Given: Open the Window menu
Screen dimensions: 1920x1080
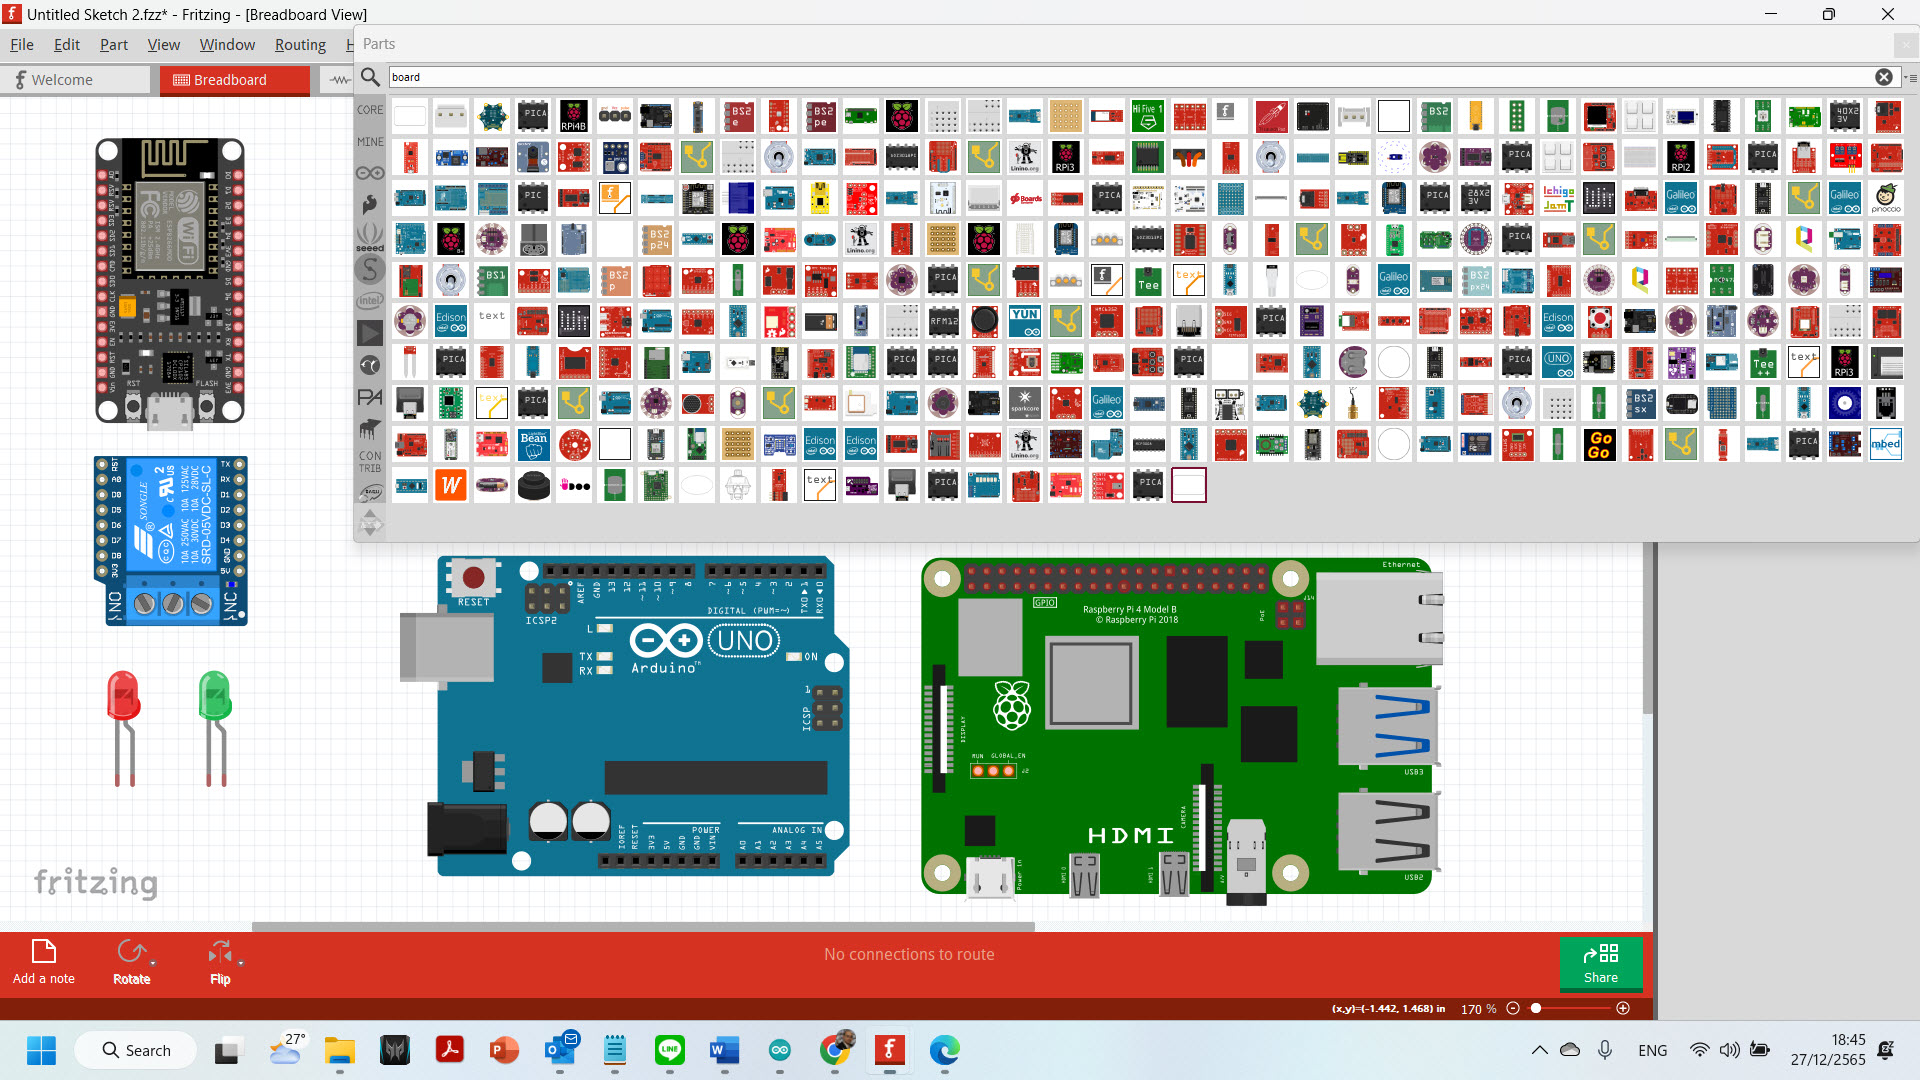Looking at the screenshot, I should 227,44.
